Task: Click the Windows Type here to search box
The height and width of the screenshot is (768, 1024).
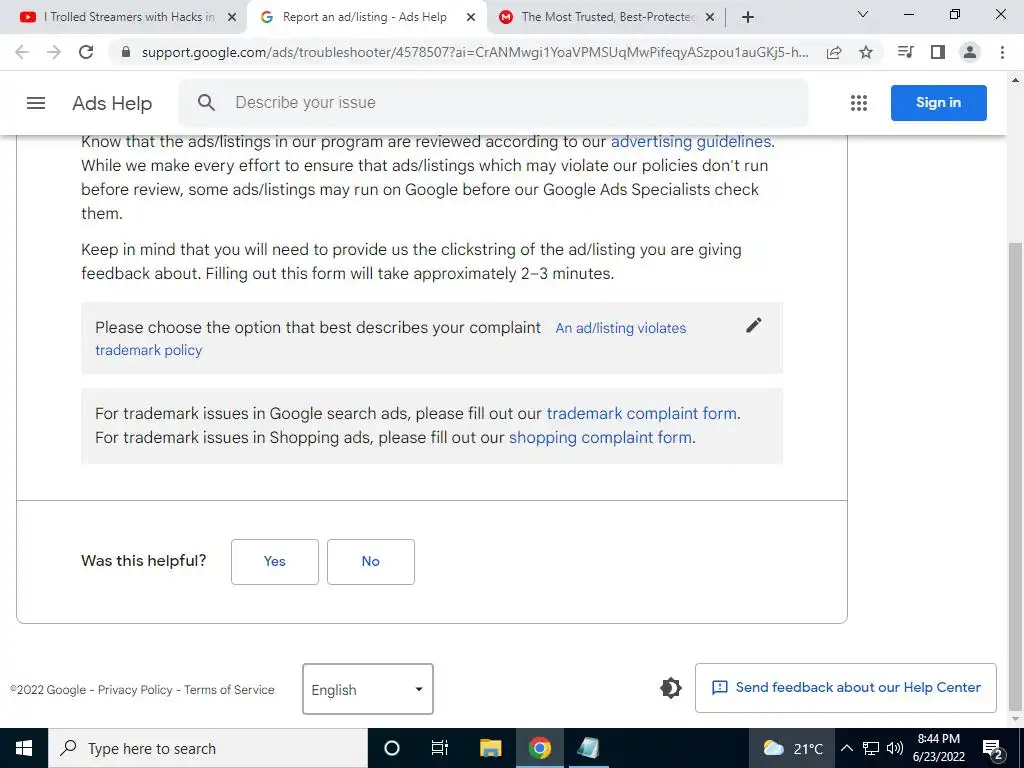Action: (x=208, y=748)
